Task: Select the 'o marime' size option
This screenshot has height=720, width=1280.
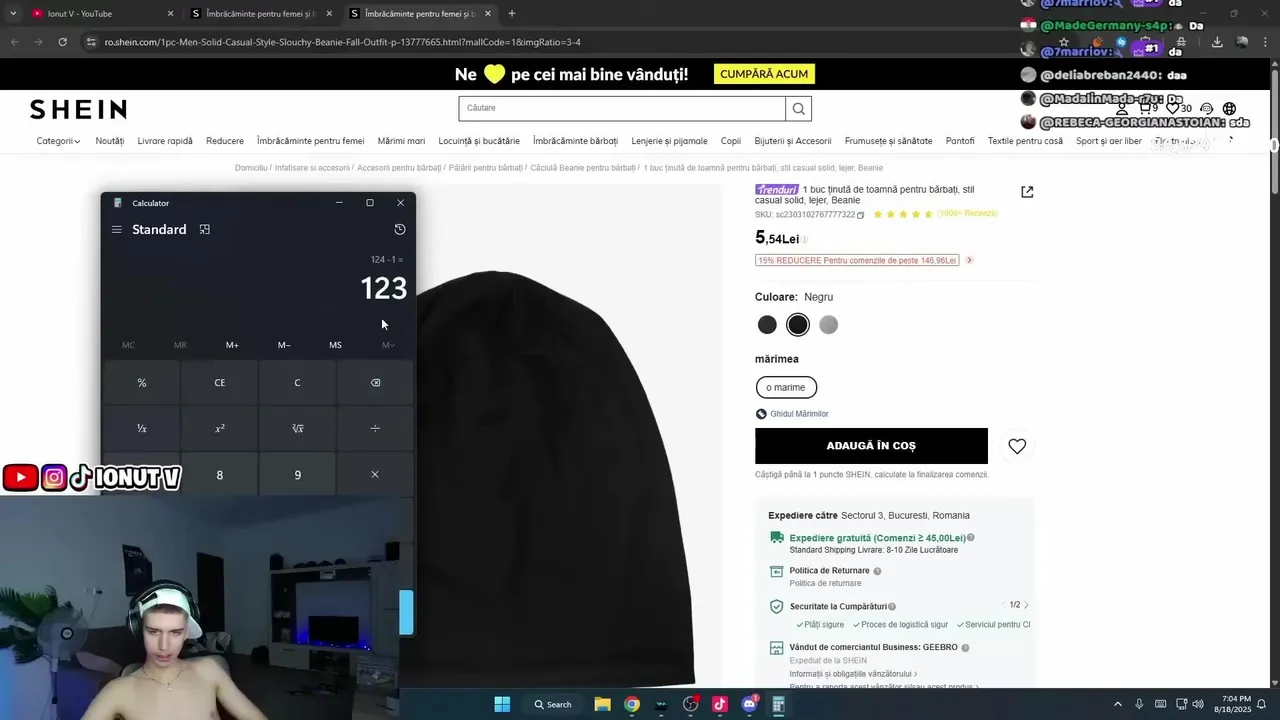Action: 786,387
